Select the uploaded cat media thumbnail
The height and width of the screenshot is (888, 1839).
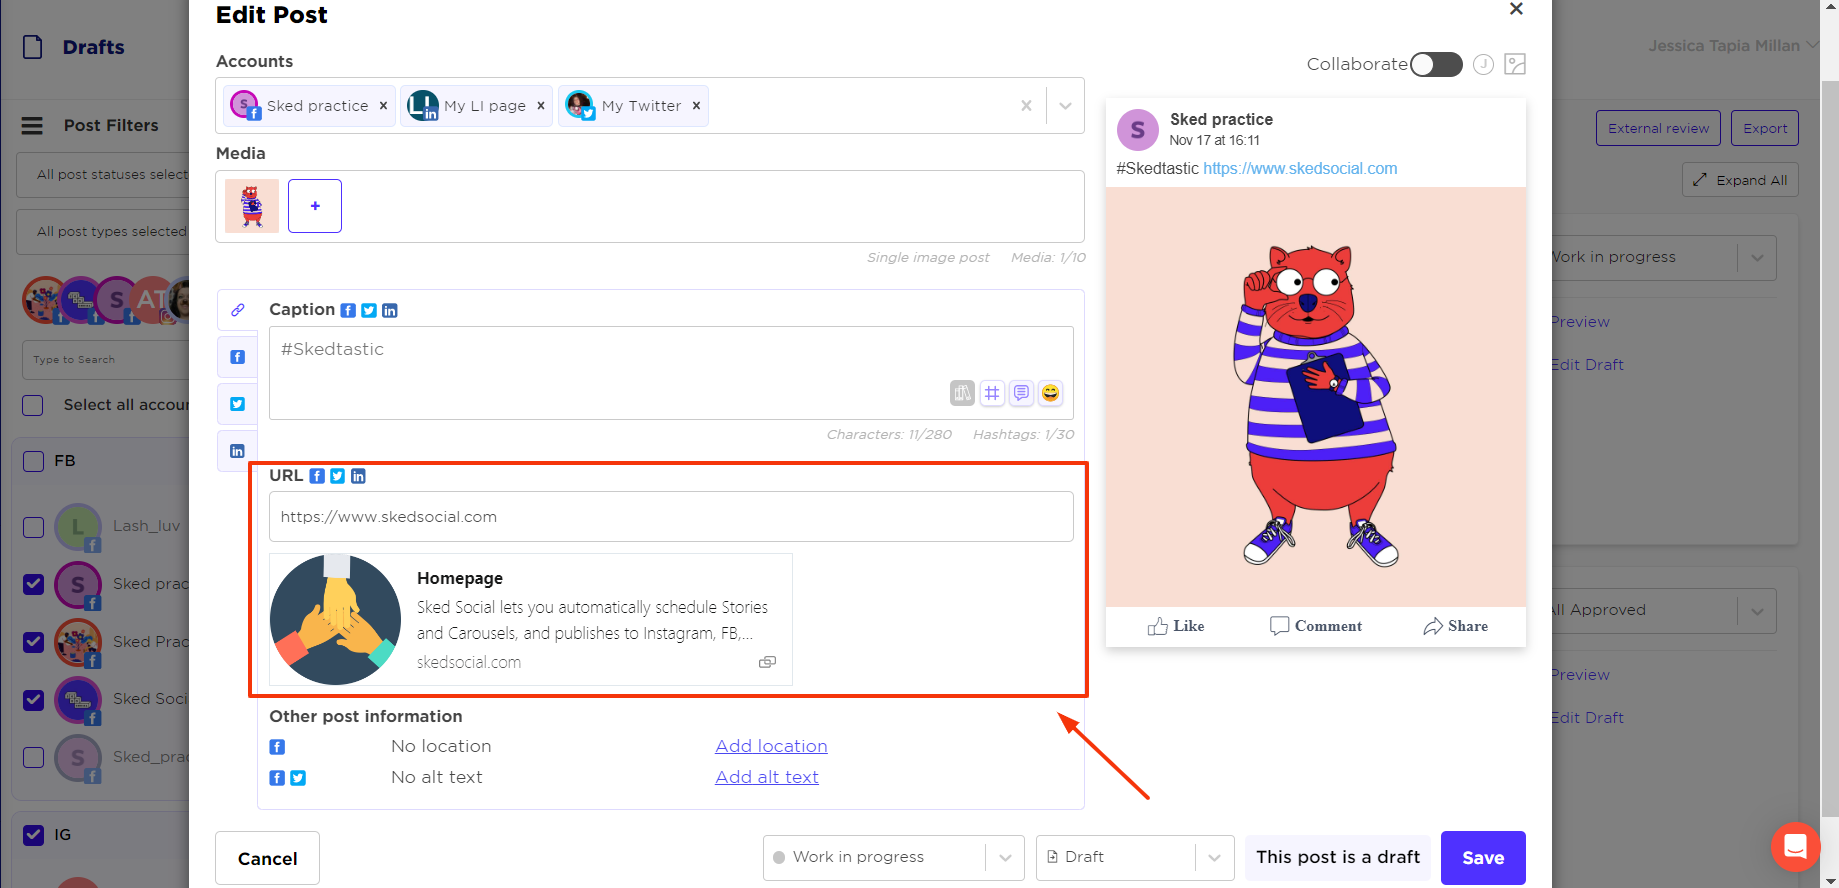pos(252,206)
